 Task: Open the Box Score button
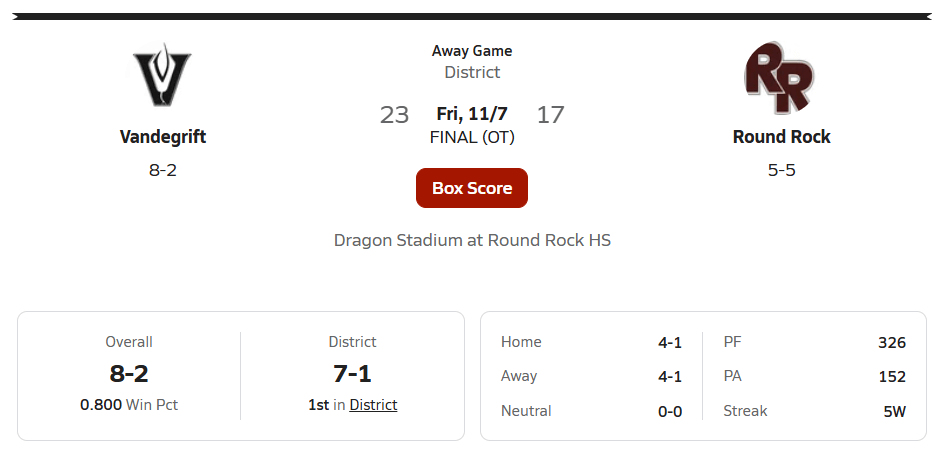472,188
